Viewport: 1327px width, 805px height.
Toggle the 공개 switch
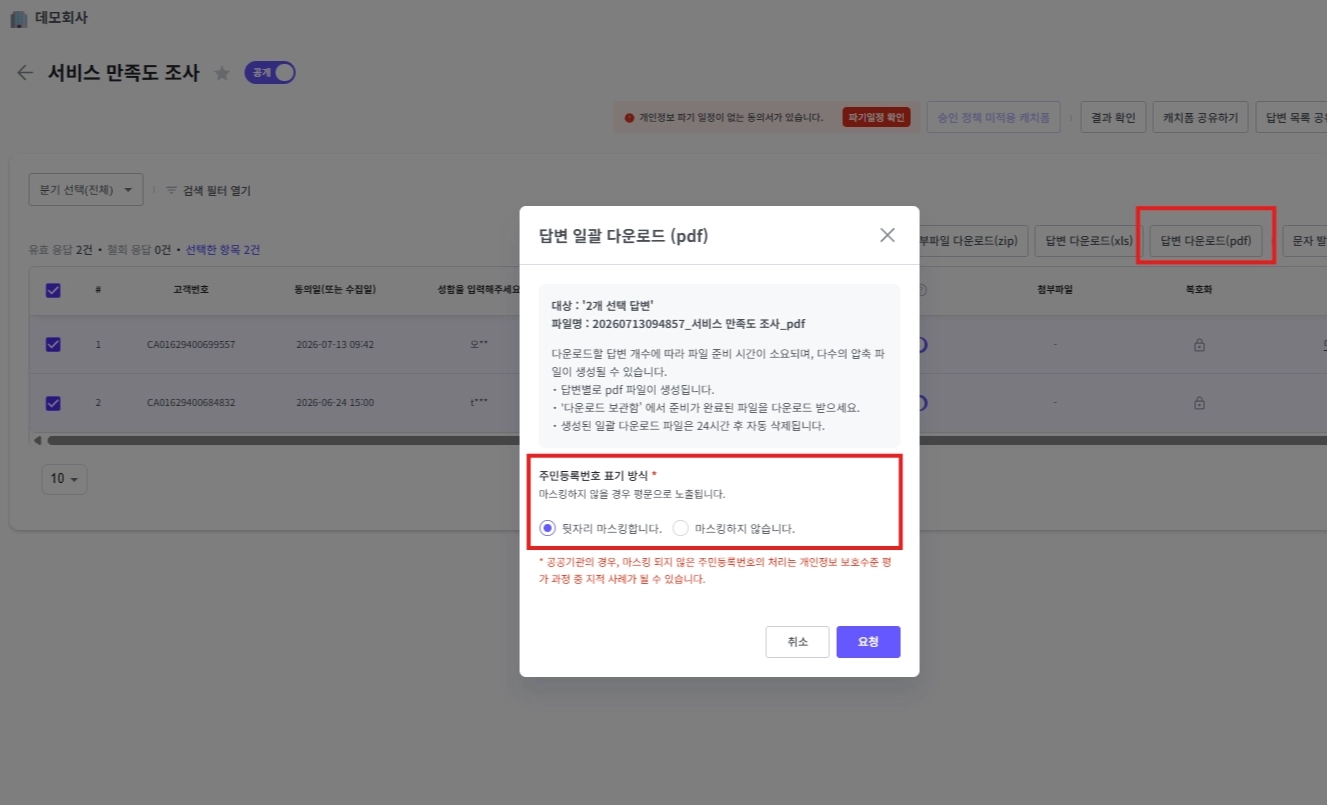[x=270, y=73]
